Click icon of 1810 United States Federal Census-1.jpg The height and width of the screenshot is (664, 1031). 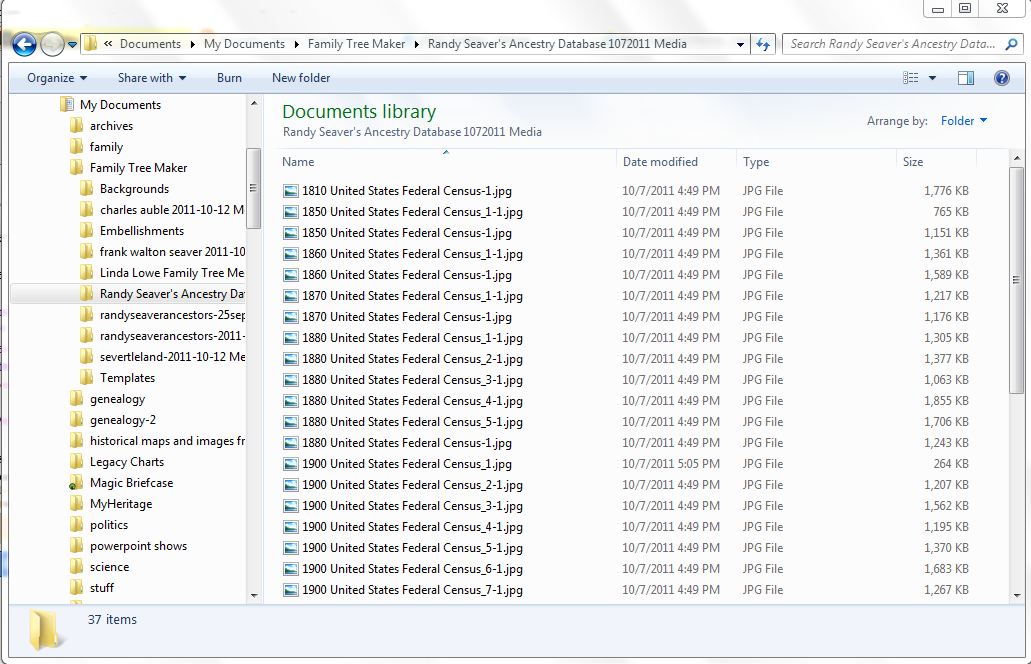[x=290, y=191]
